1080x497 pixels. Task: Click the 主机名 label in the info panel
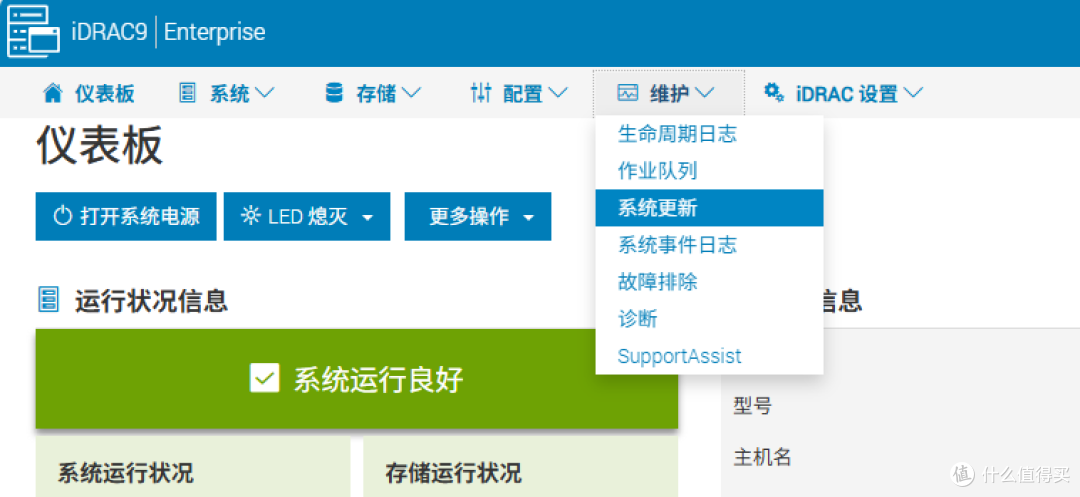762,456
